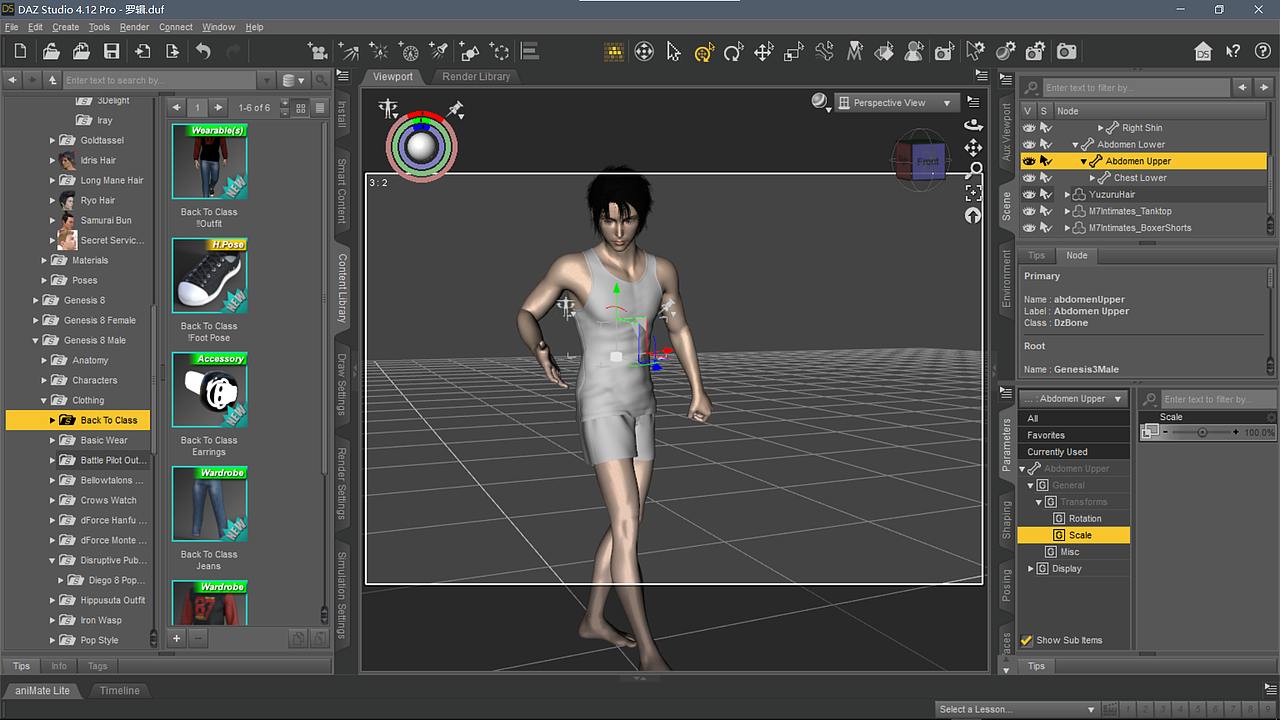
Task: Click the viewport frame selection icon
Action: (x=972, y=193)
